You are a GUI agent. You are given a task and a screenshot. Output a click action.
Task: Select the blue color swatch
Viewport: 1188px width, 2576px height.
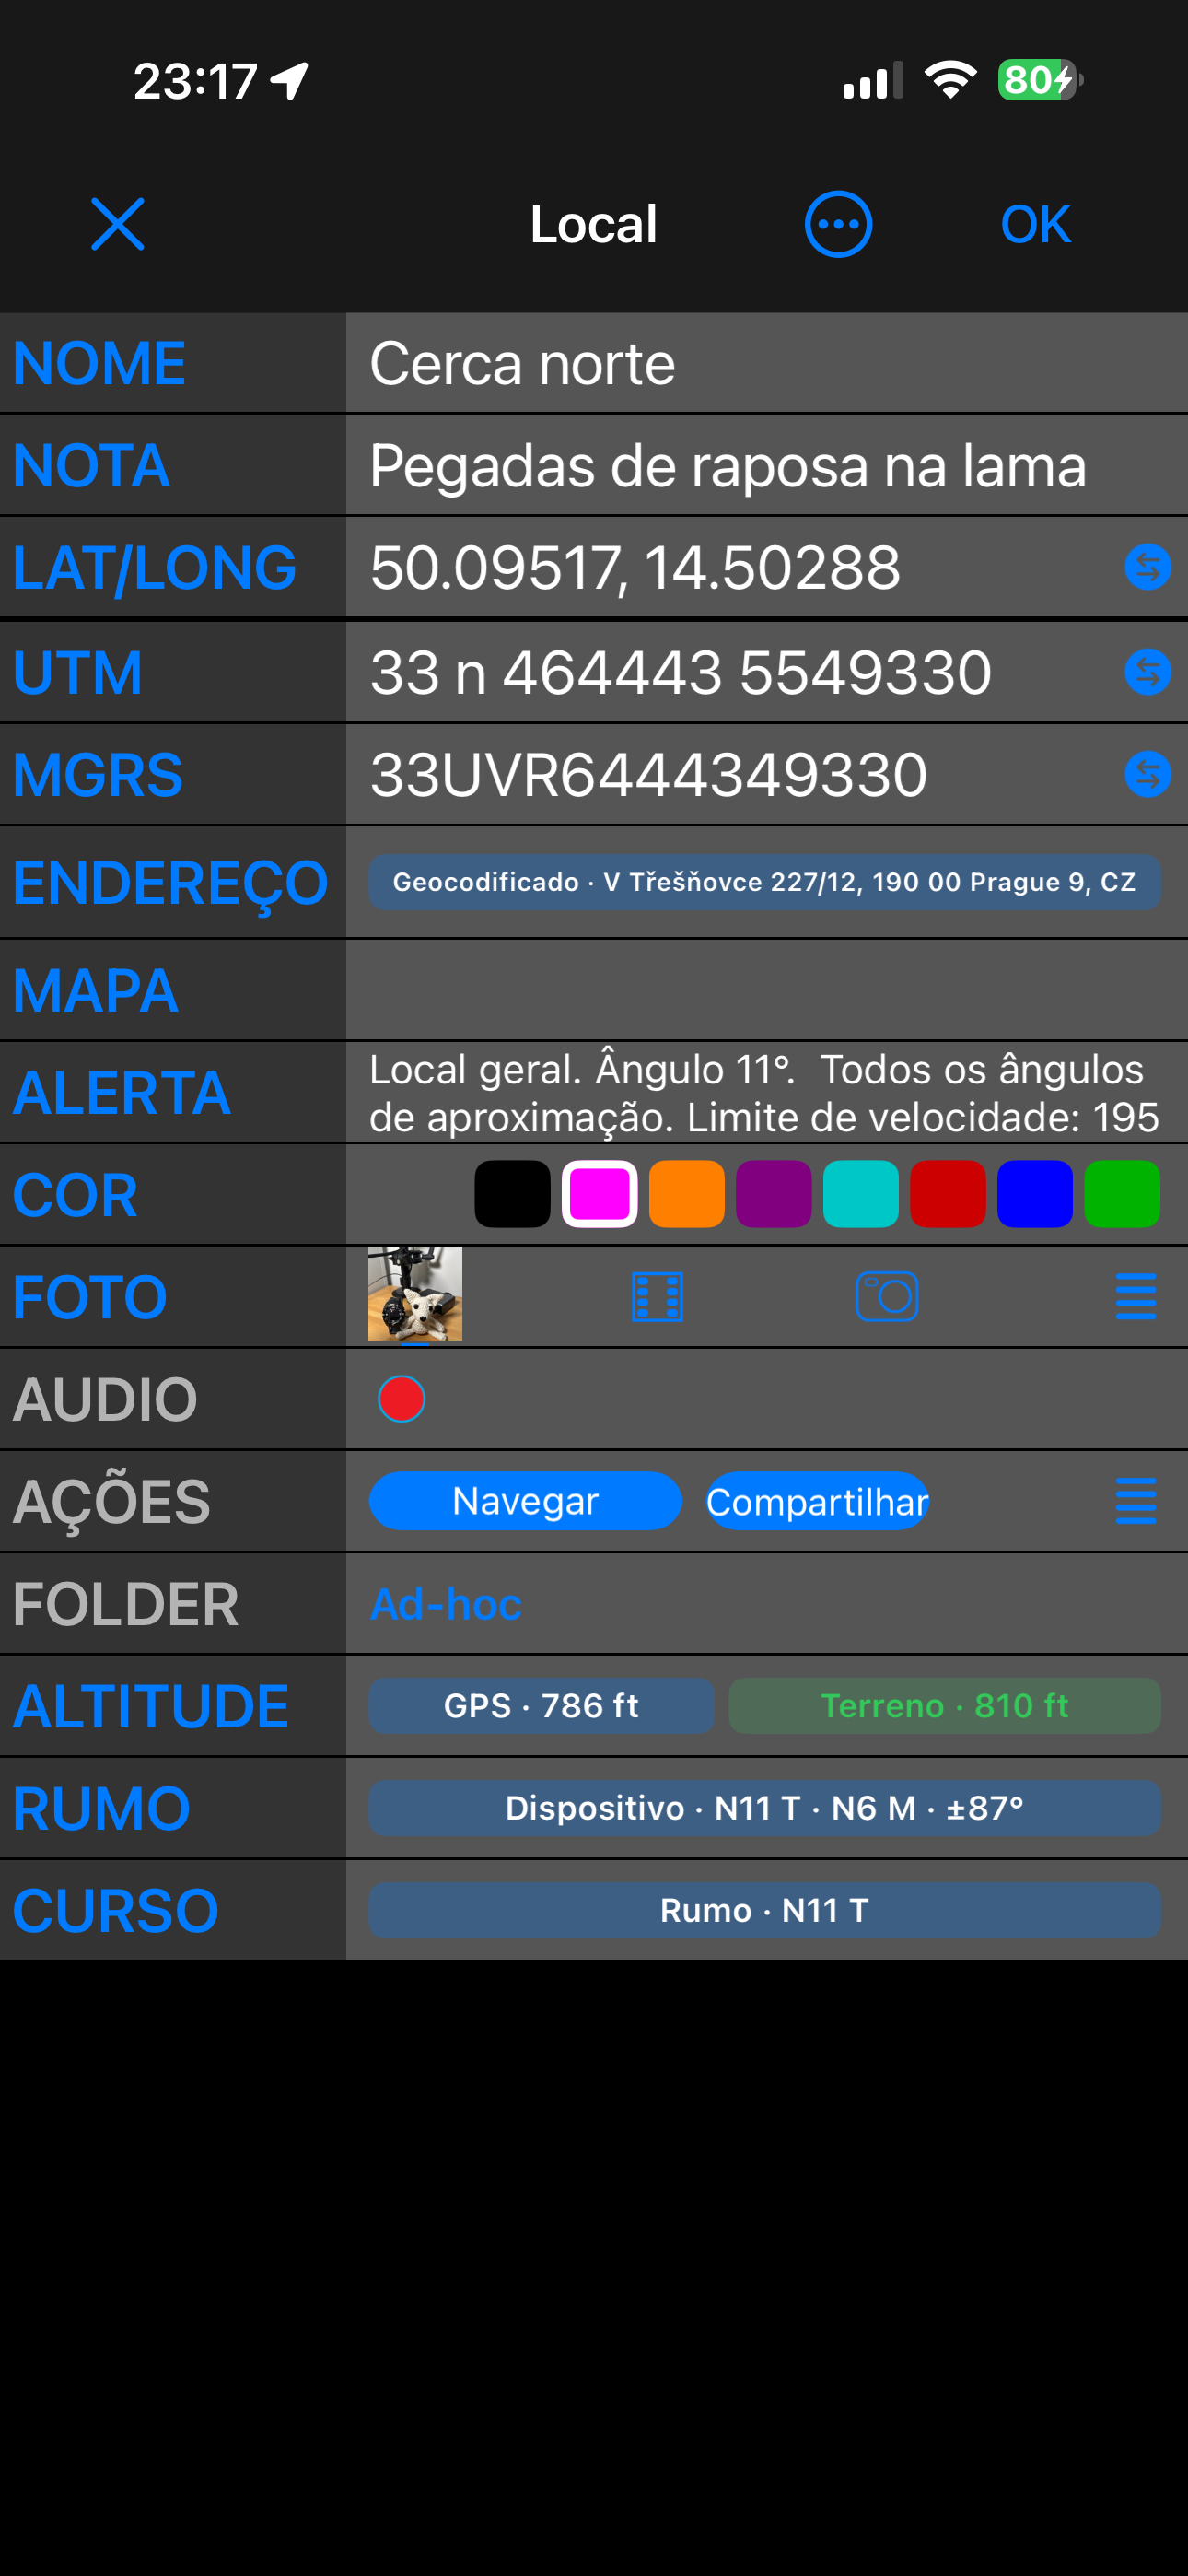pyautogui.click(x=1034, y=1194)
